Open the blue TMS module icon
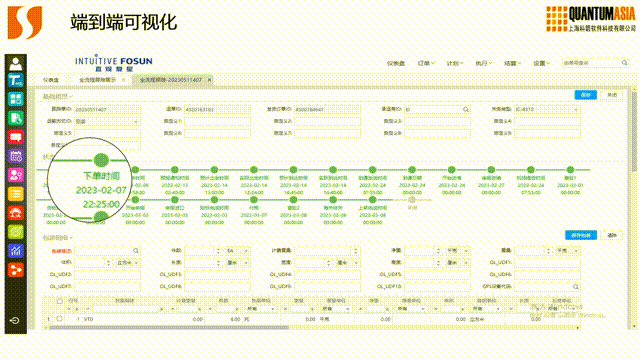Screen dimensions: 640x360 tap(16, 80)
